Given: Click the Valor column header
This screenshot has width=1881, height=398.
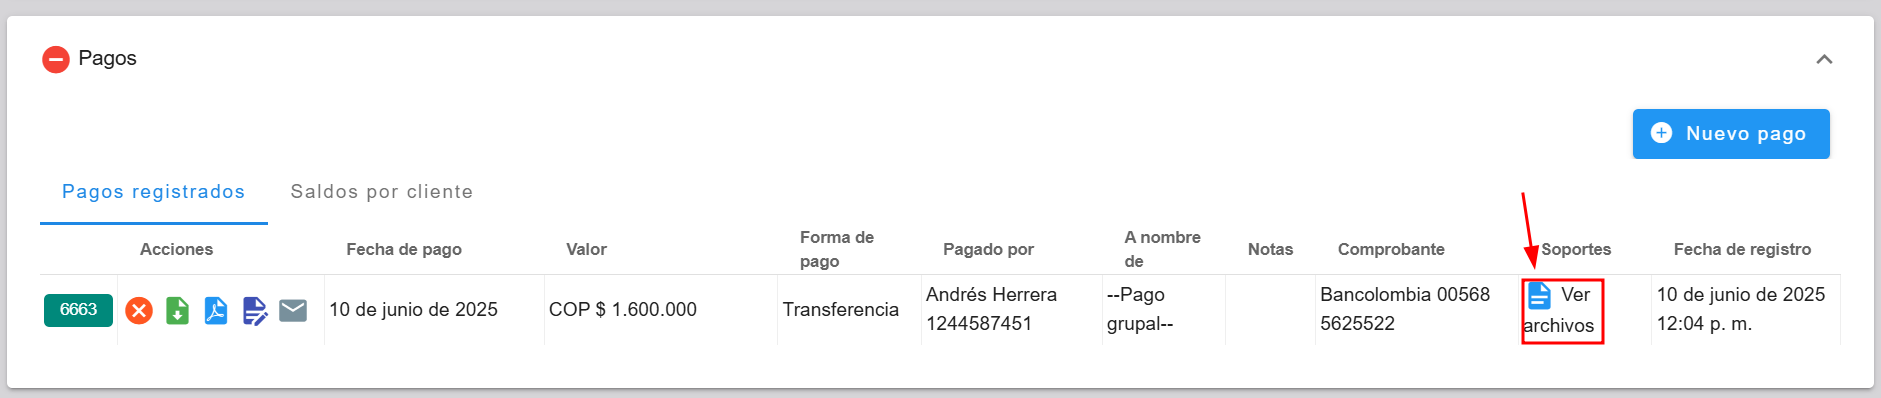Looking at the screenshot, I should pyautogui.click(x=586, y=250).
